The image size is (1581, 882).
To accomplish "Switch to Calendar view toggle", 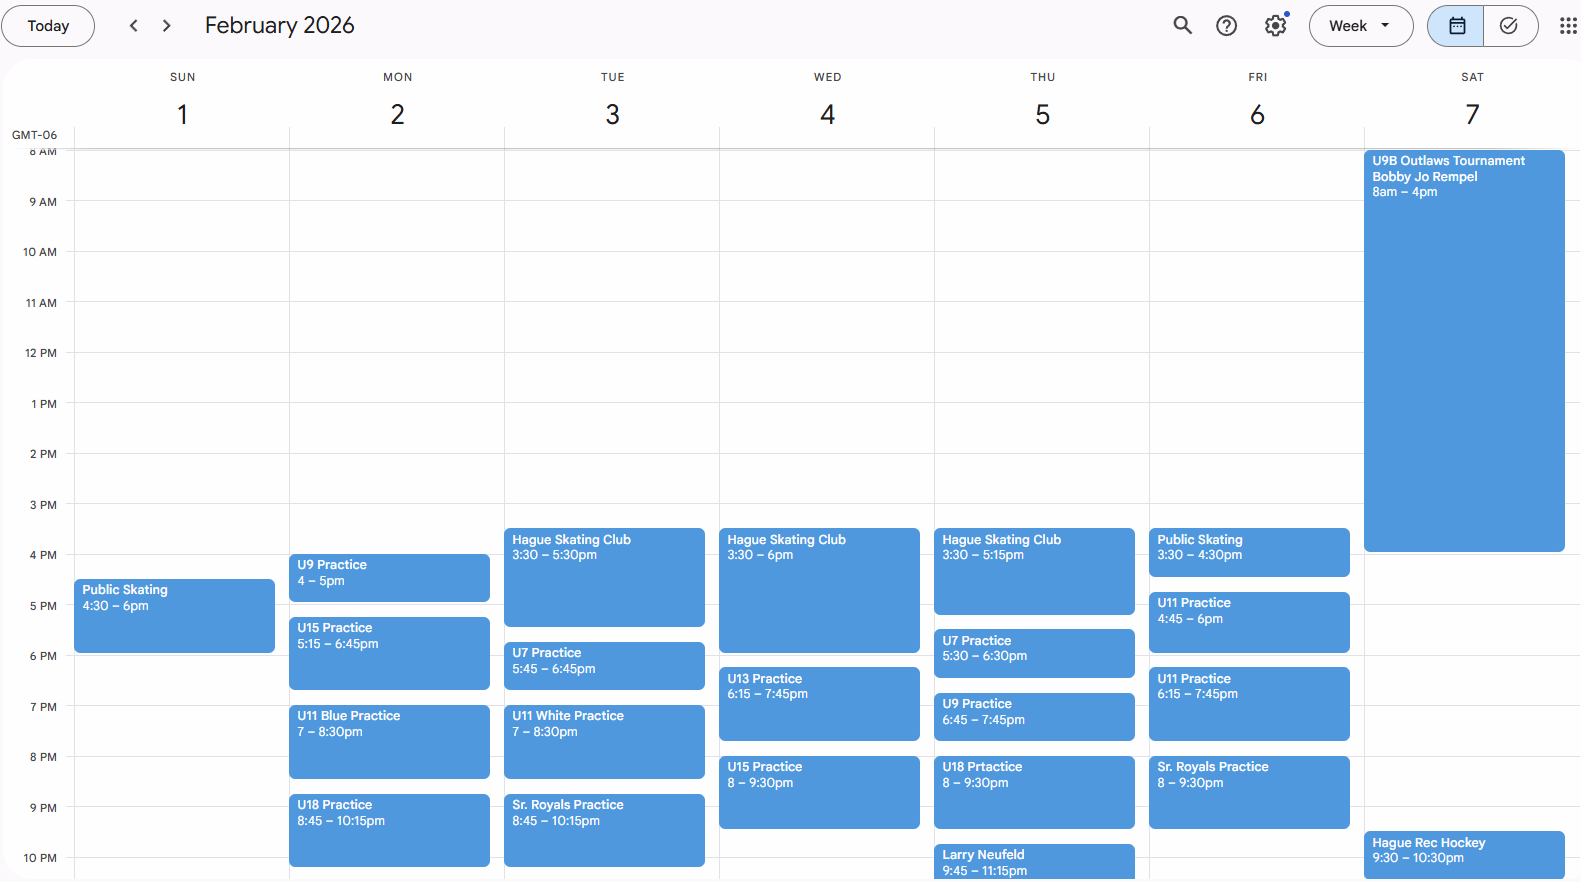I will point(1456,26).
